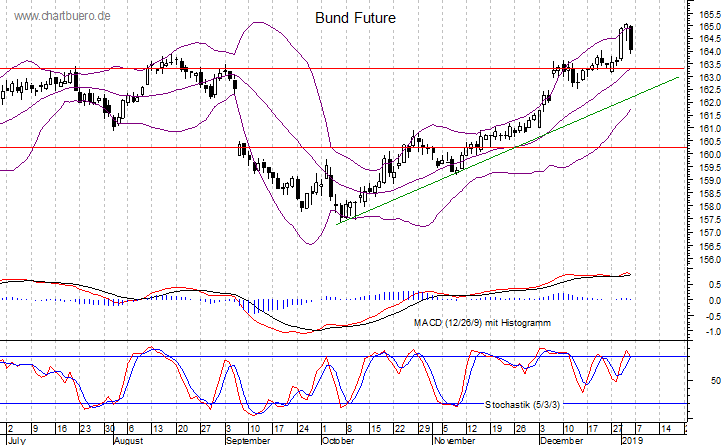The image size is (723, 445).
Task: Click the 'November' month label
Action: pos(454,440)
